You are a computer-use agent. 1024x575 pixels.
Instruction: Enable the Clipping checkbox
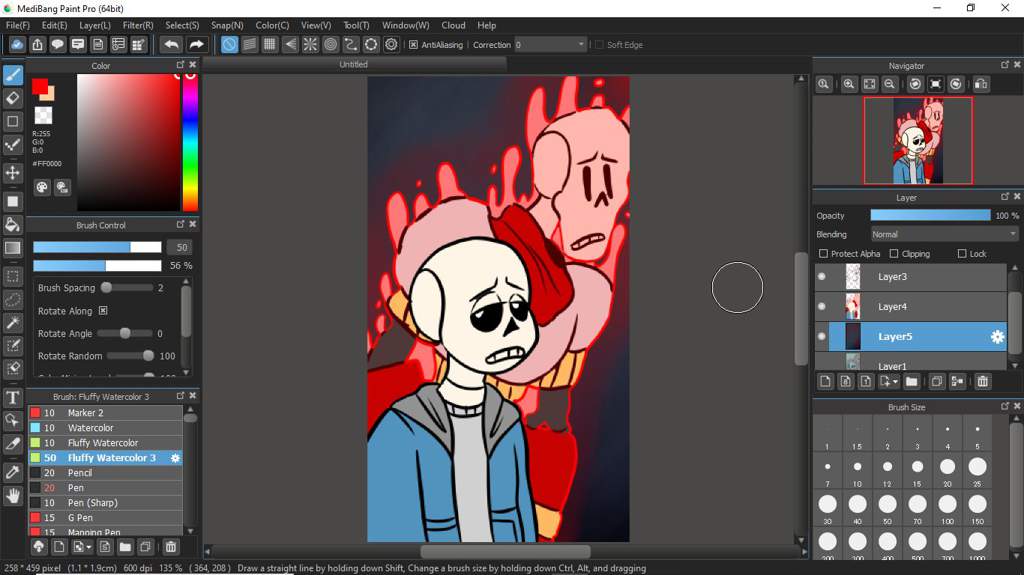[894, 254]
